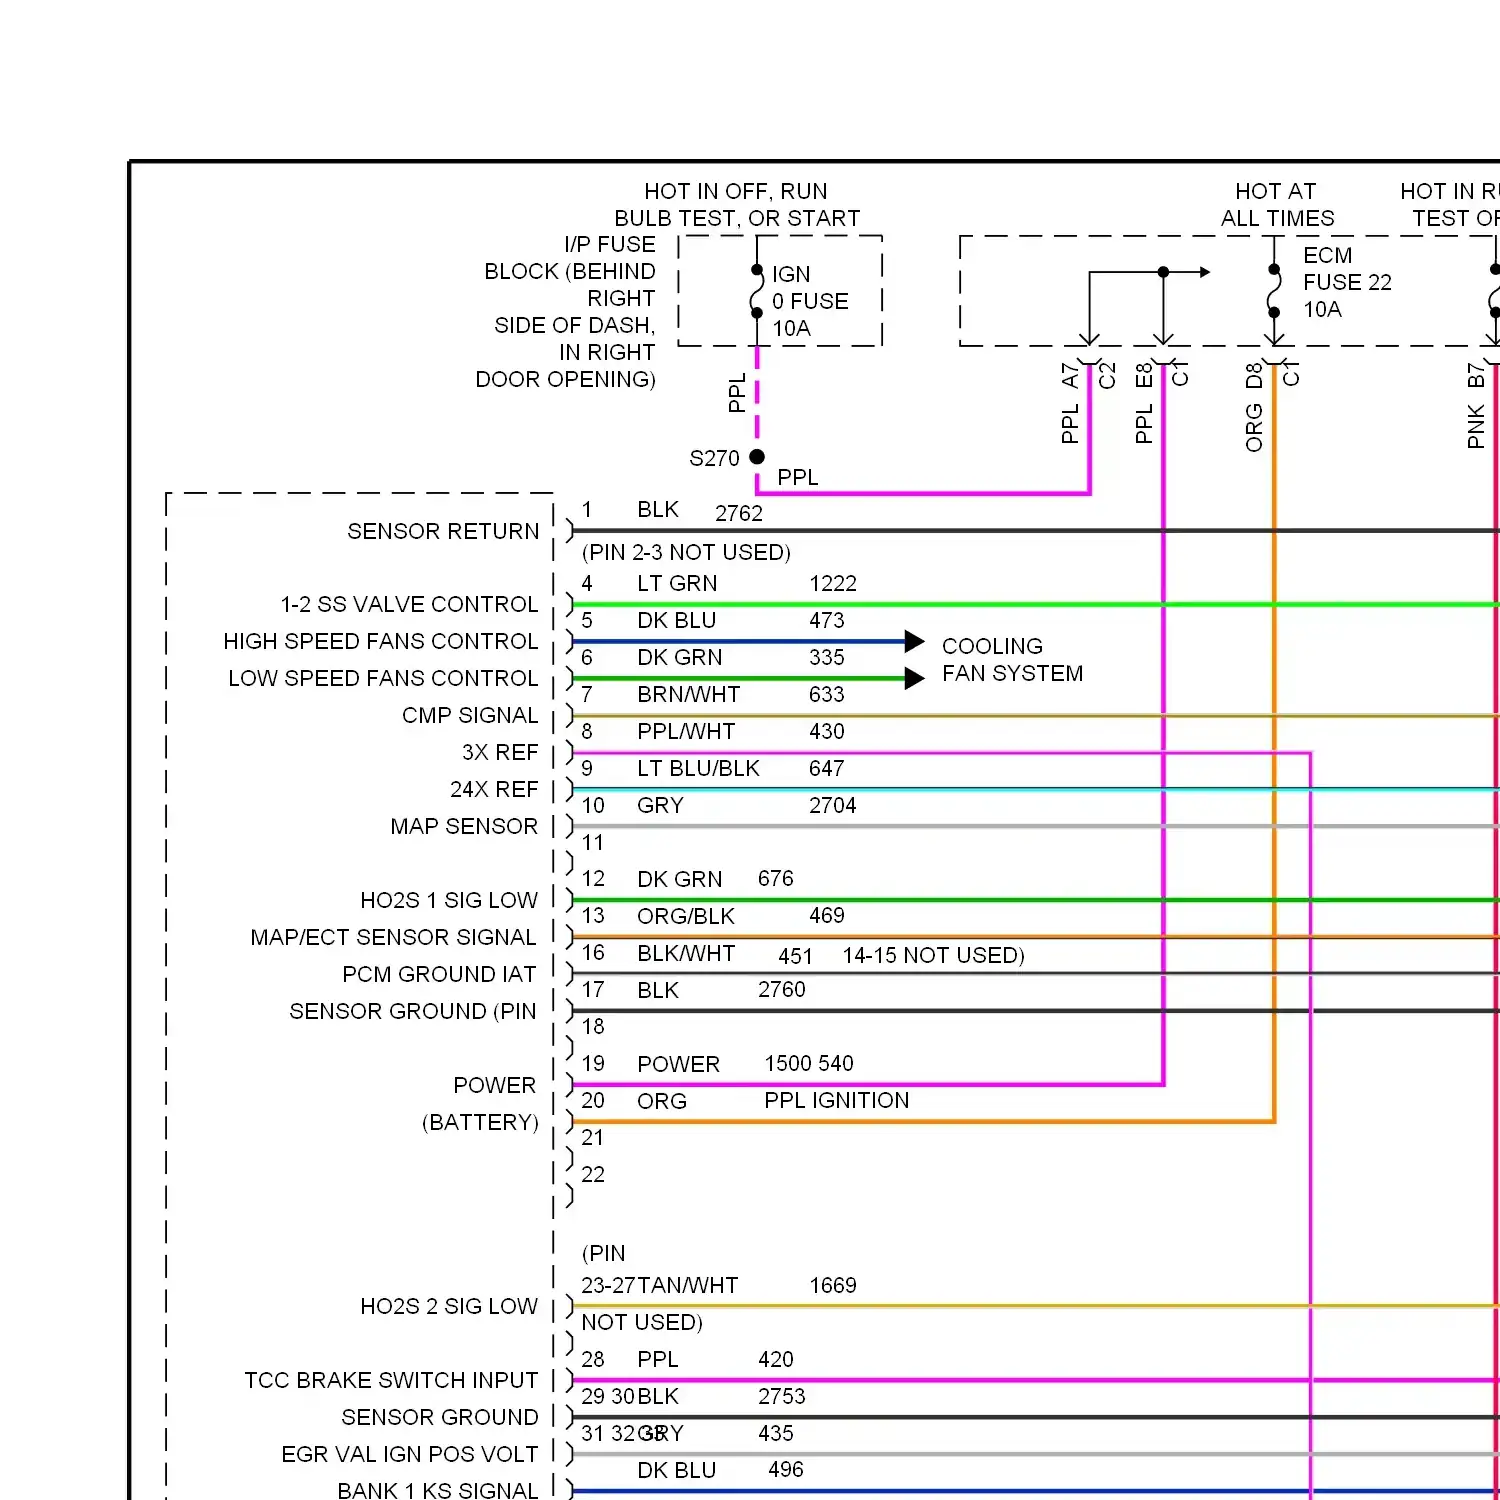Click circuit number "2760"
Viewport: 1500px width, 1500px height.
tap(782, 989)
